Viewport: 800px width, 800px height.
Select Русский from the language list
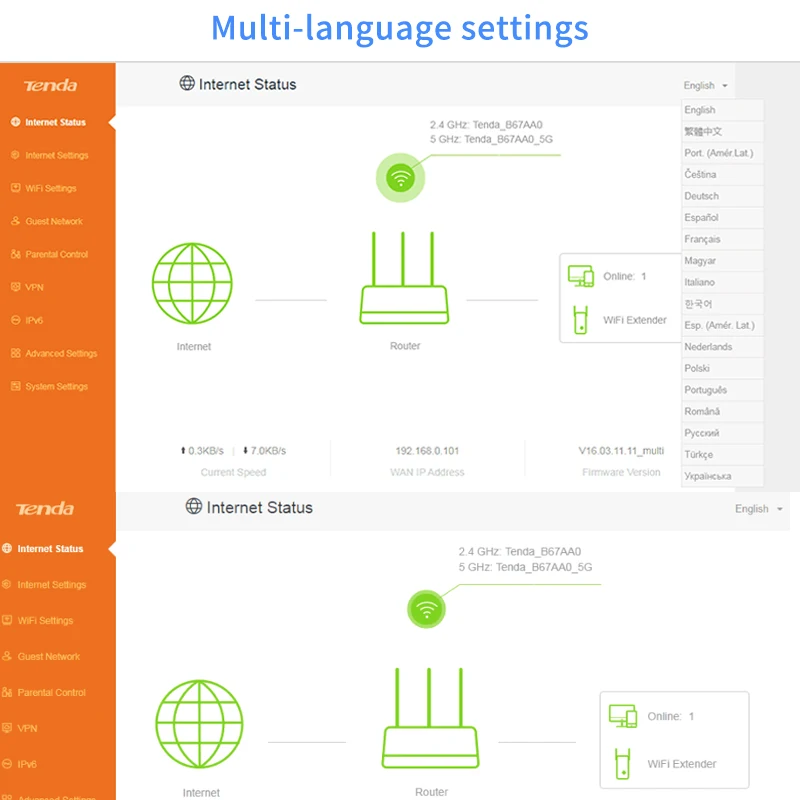[722, 433]
